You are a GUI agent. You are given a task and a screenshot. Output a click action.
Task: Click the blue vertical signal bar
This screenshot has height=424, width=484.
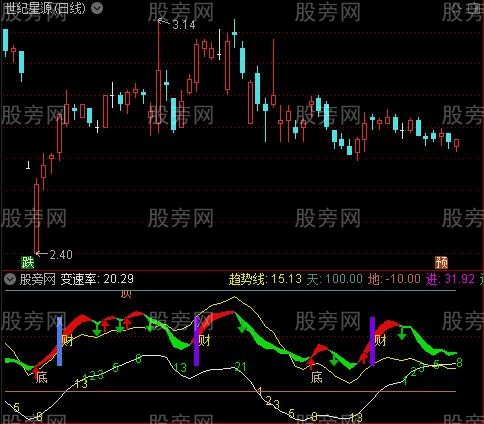[59, 341]
